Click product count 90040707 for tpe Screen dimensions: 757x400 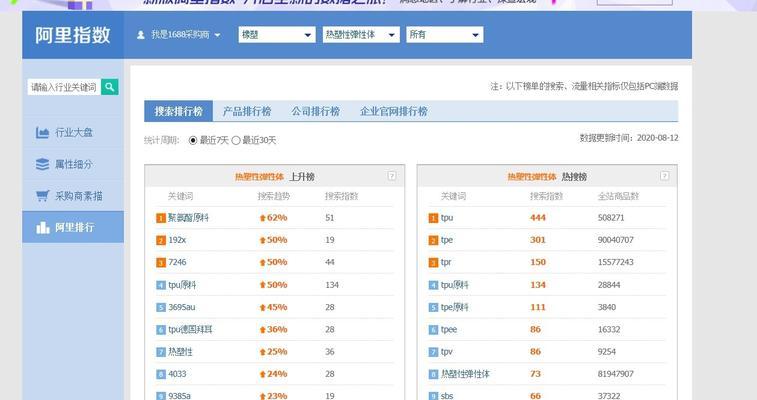[x=616, y=240]
